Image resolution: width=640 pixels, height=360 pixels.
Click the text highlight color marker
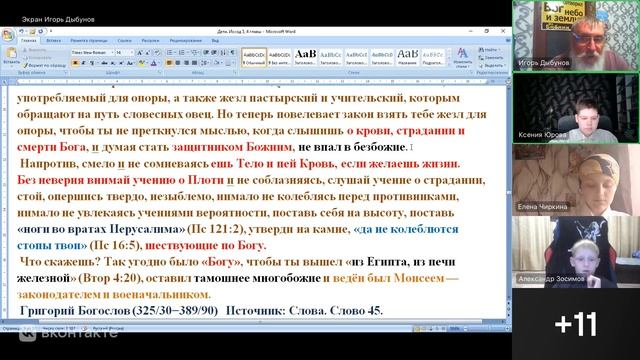pos(141,63)
